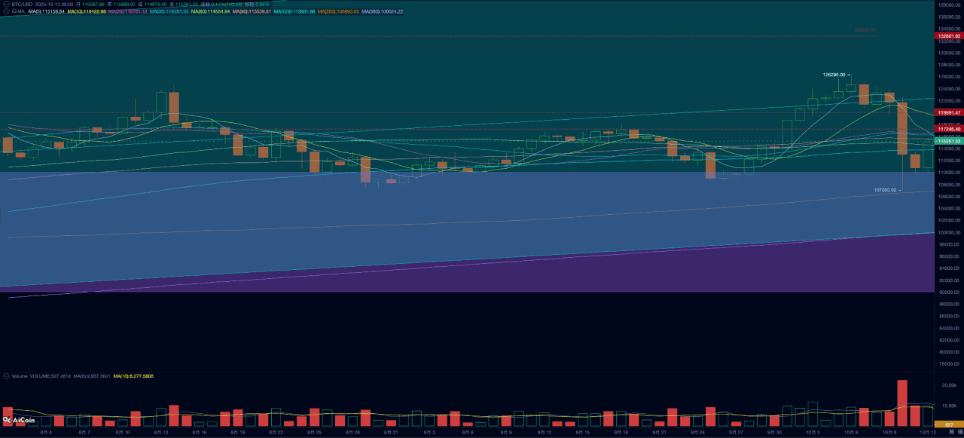Select the 107000.00 low price marker
The width and height of the screenshot is (964, 438).
pos(887,191)
